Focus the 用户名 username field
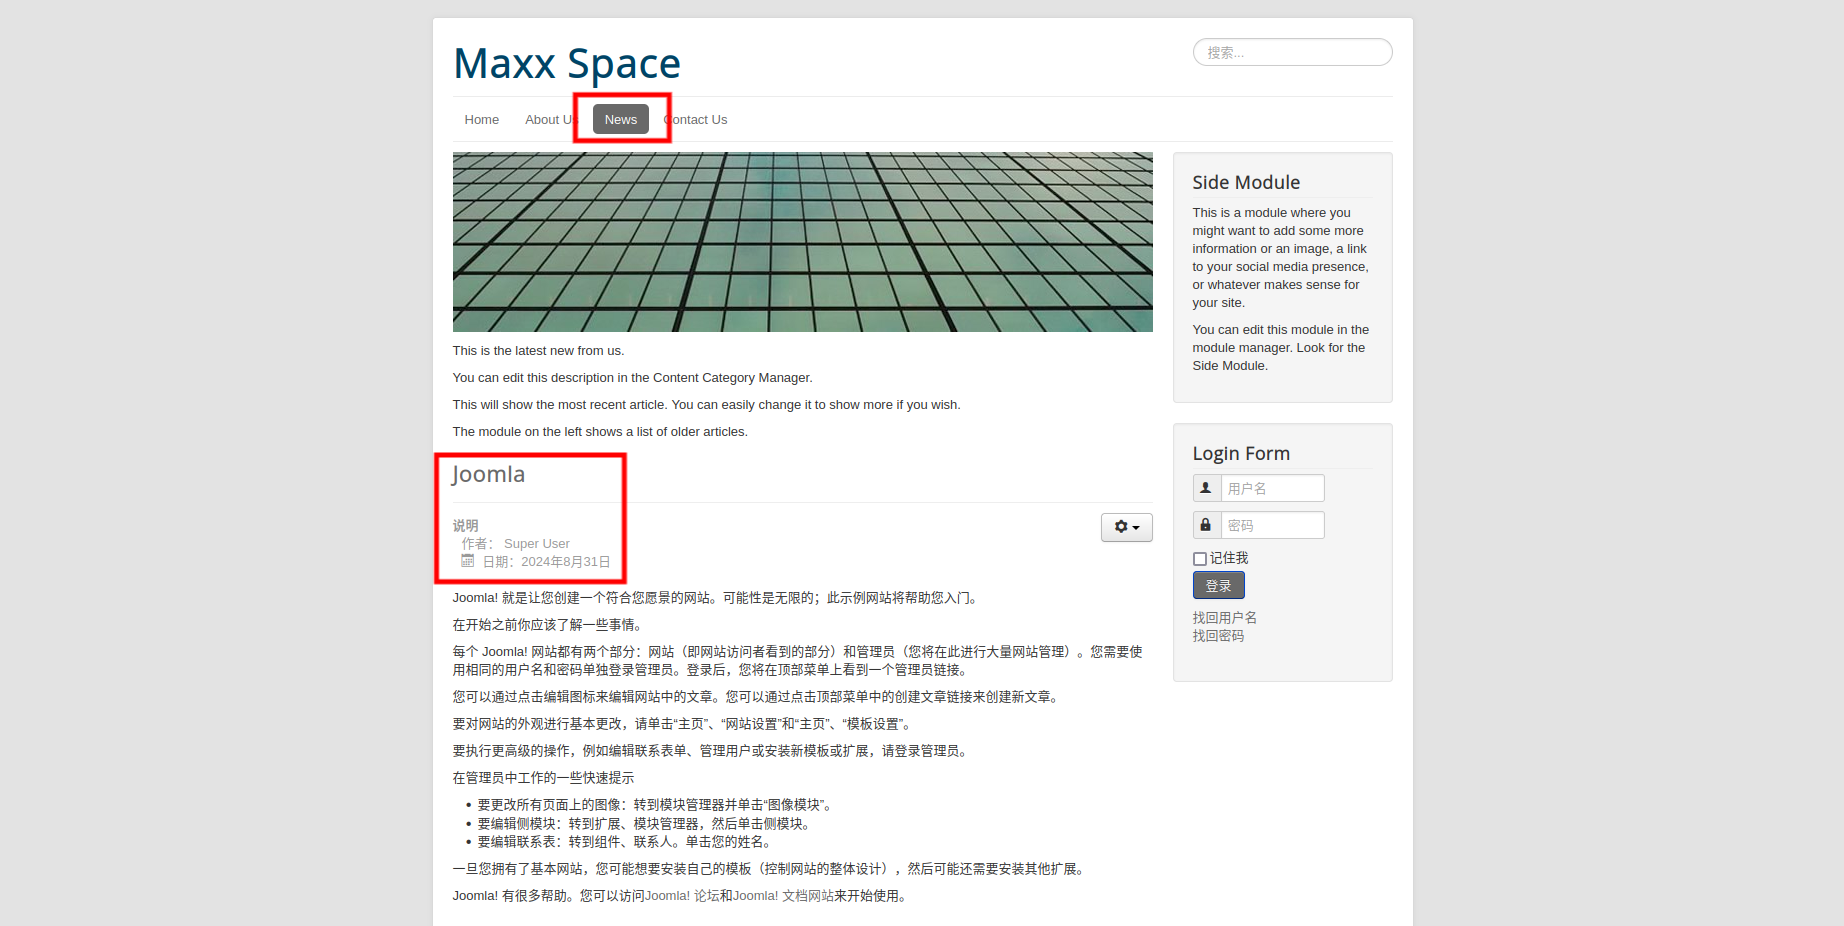This screenshot has height=926, width=1844. 1272,488
